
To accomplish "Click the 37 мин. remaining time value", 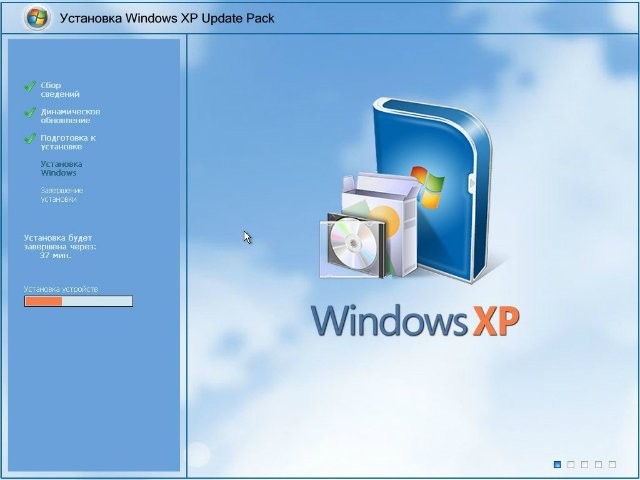I will point(56,256).
